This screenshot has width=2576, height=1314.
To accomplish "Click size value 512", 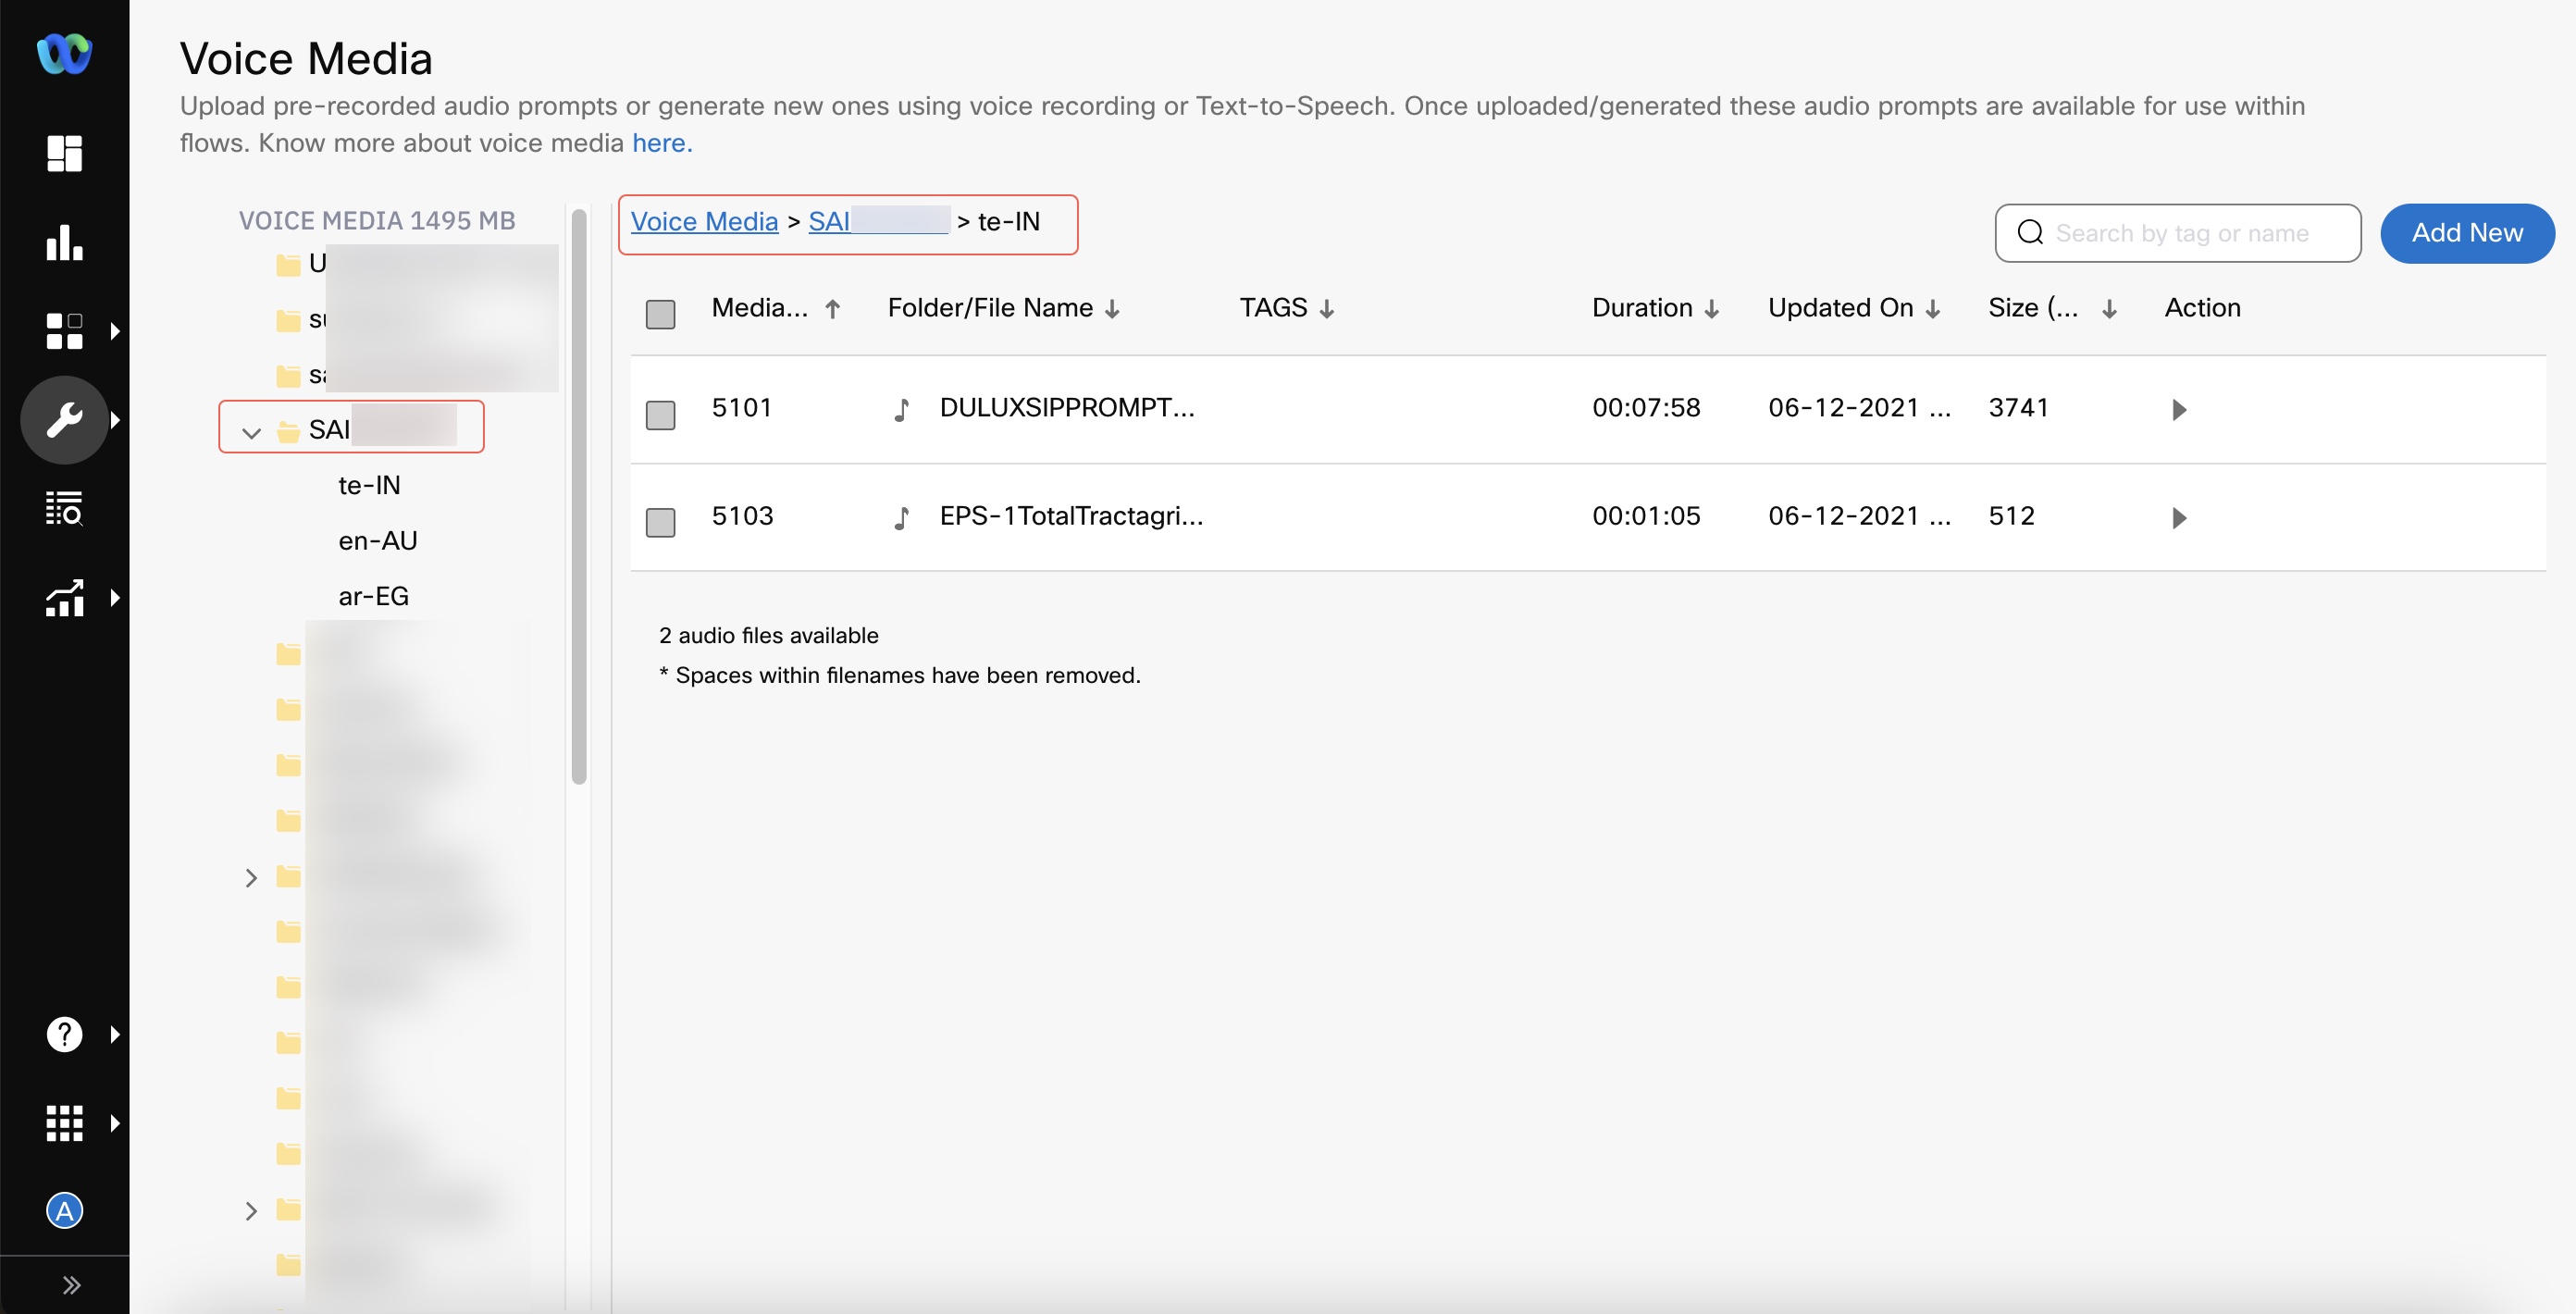I will tap(2011, 516).
